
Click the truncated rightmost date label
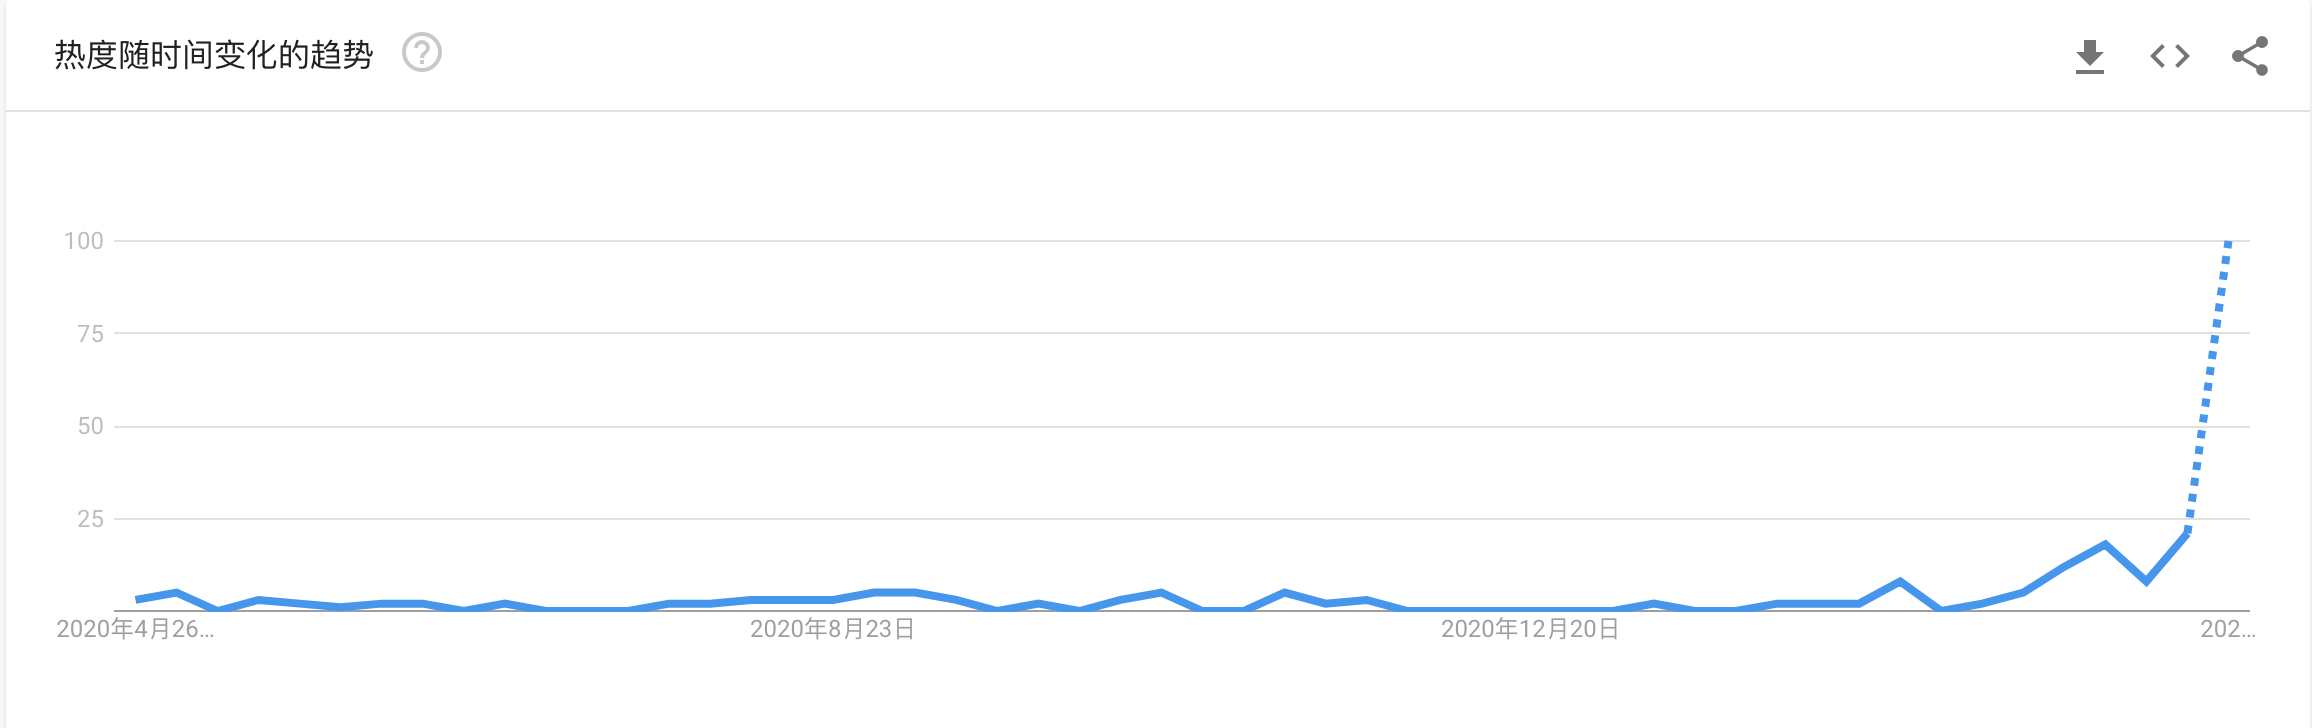[x=2227, y=629]
